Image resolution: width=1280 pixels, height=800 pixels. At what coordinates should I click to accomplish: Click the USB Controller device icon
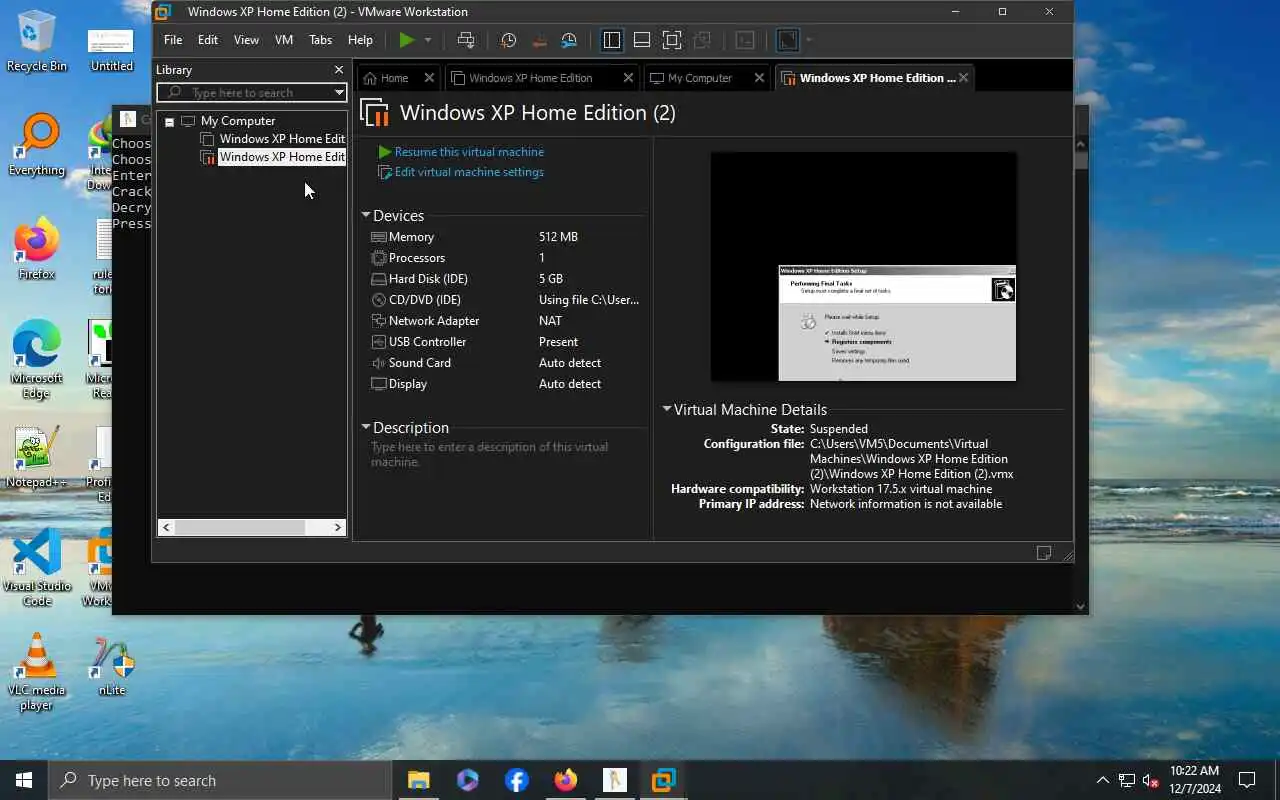(378, 342)
